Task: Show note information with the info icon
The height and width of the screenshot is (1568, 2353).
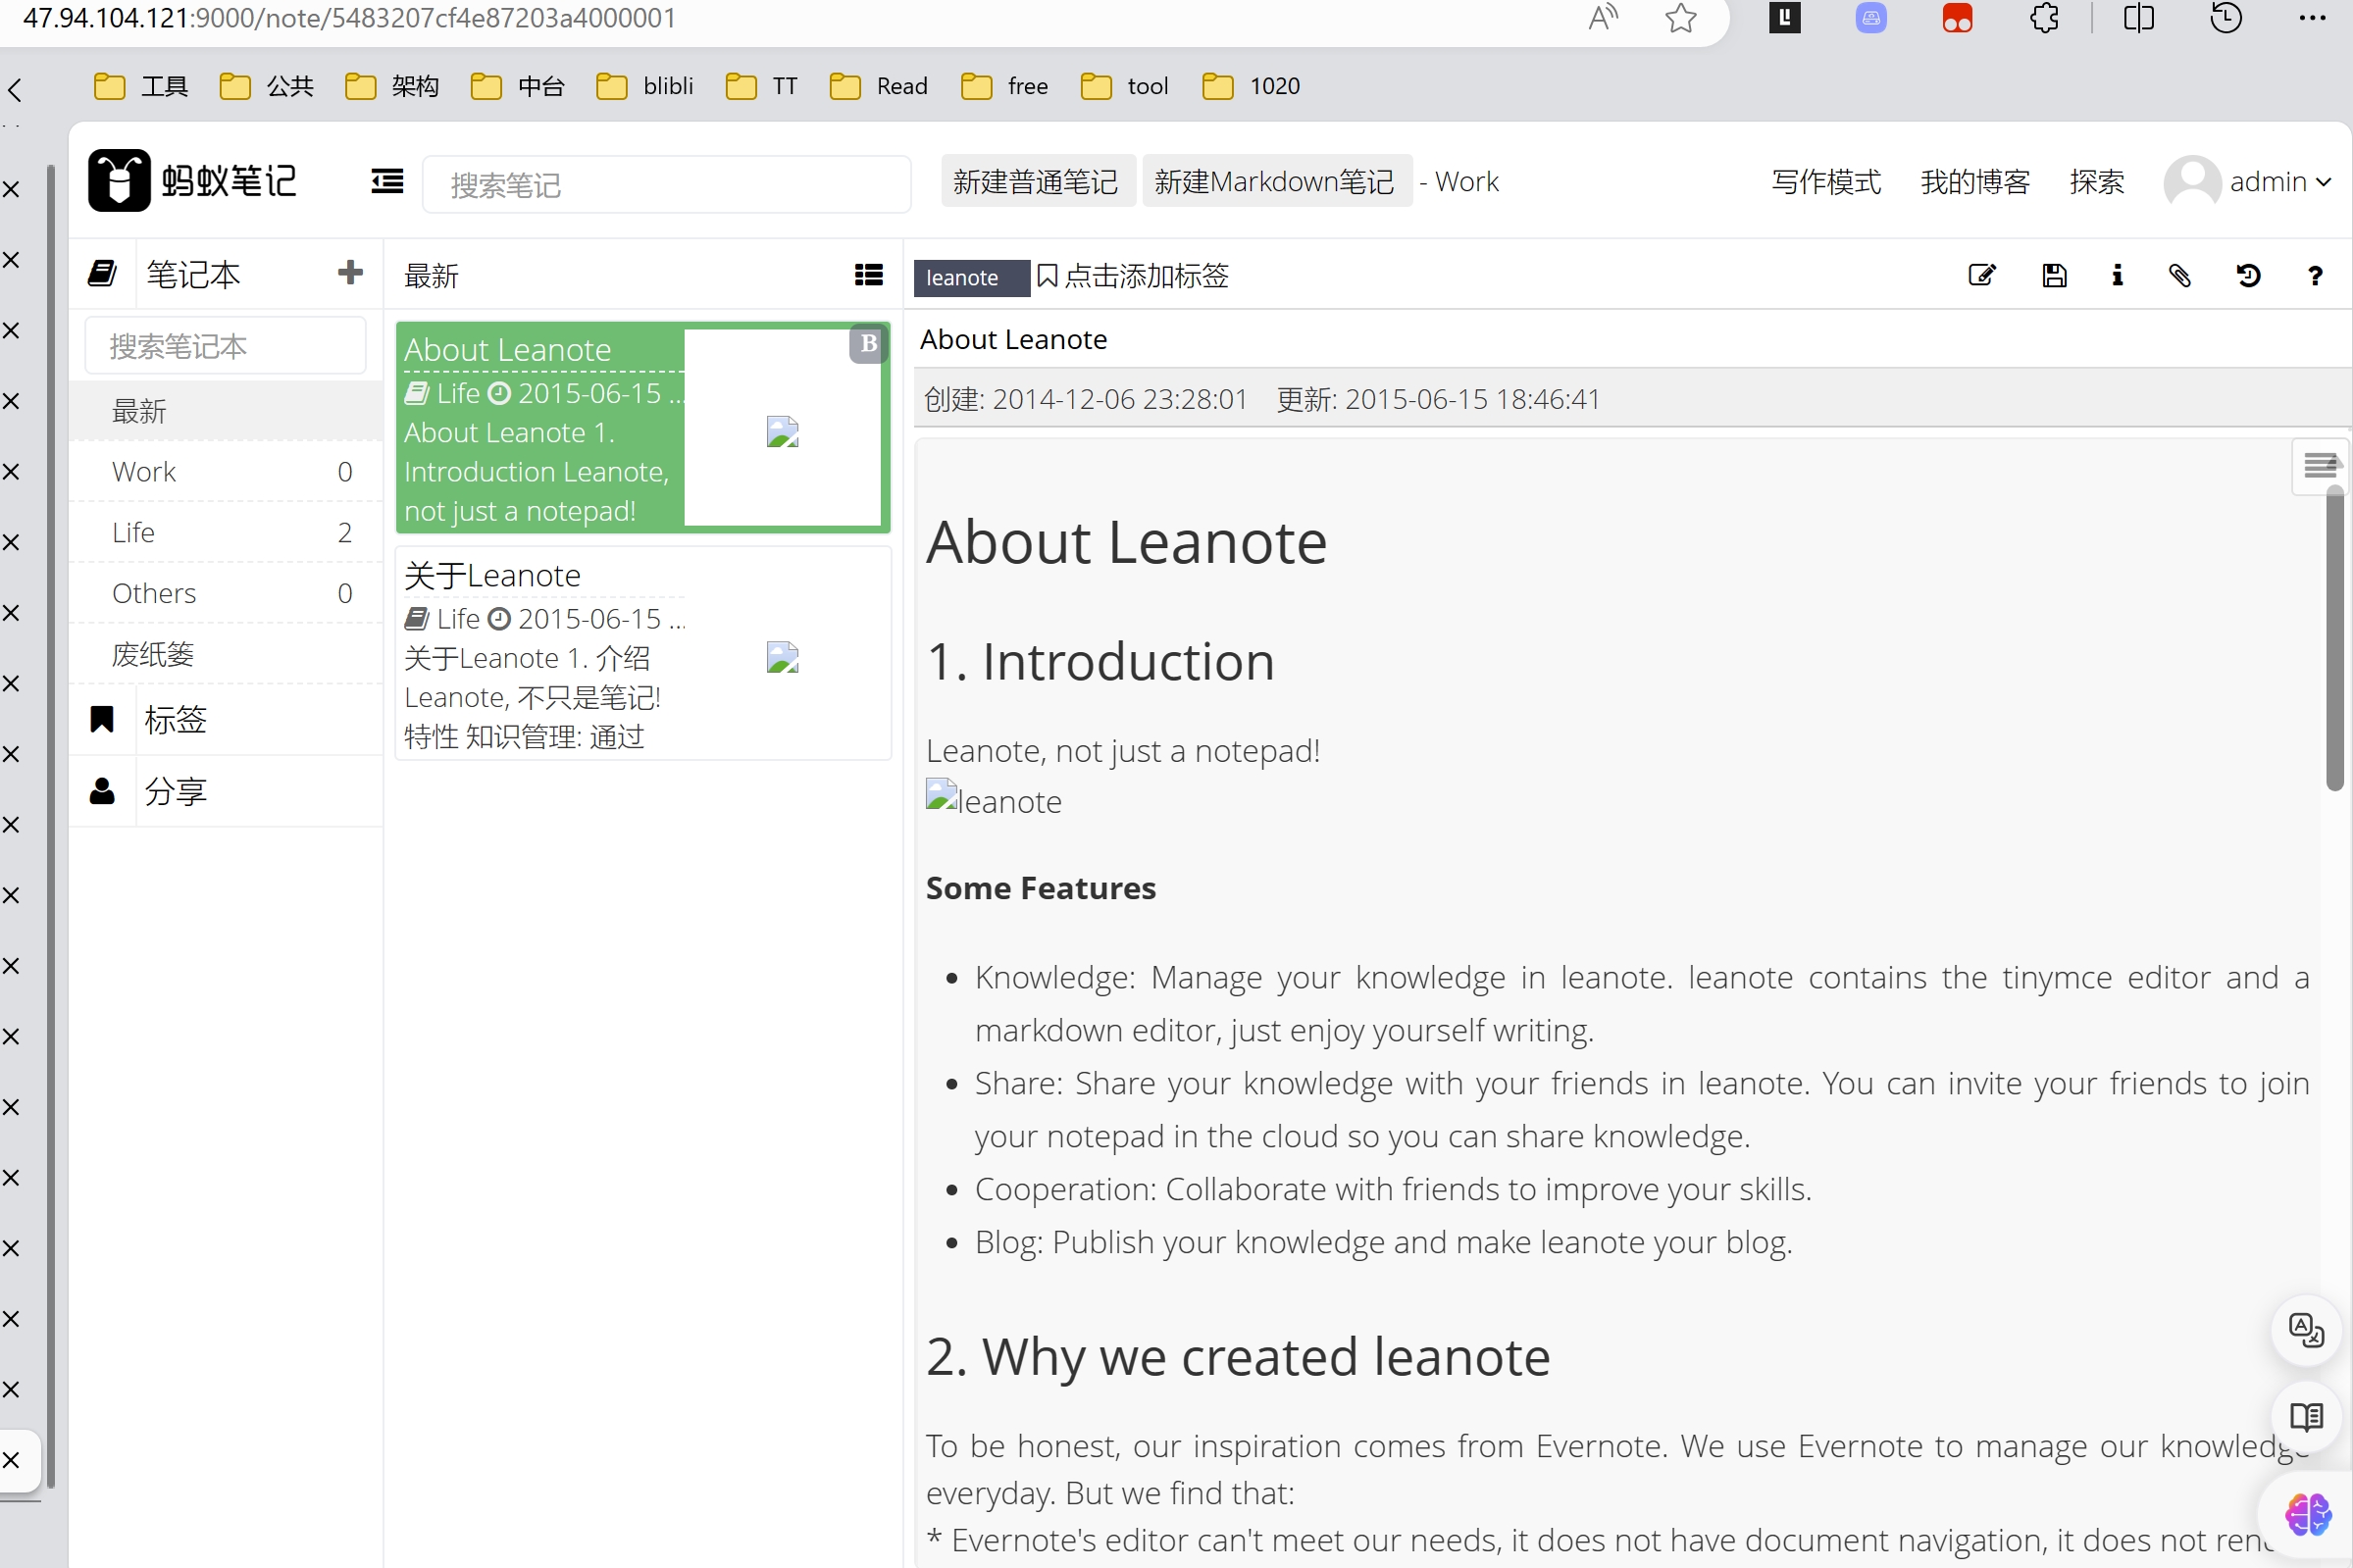Action: coord(2117,276)
